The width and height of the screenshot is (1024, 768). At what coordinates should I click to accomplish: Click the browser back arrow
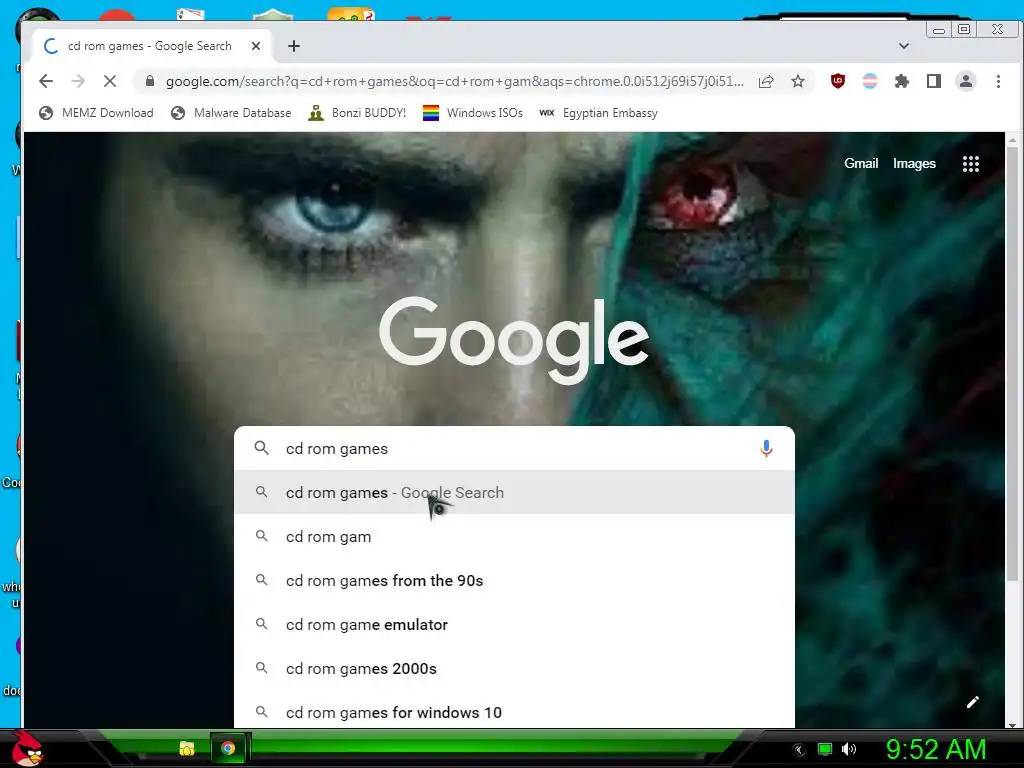(46, 81)
